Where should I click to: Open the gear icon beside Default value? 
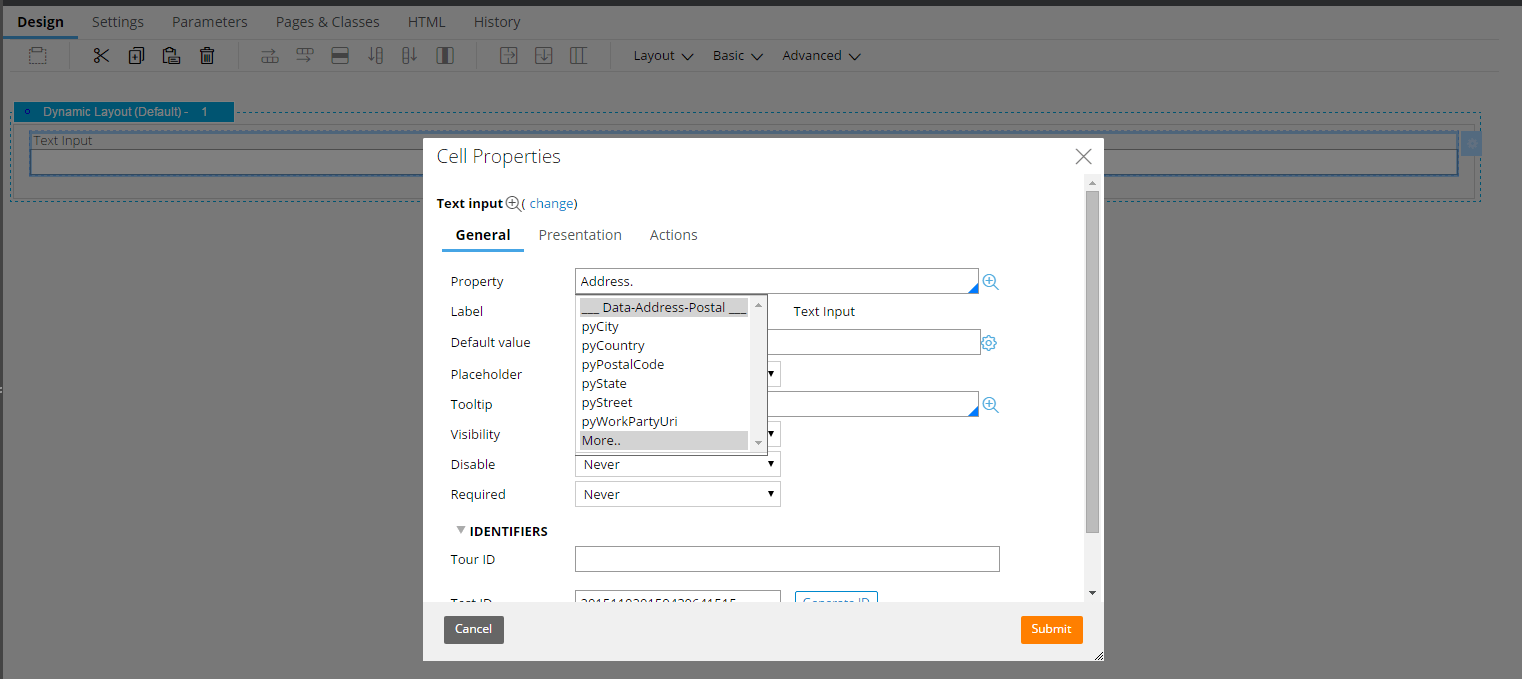989,342
